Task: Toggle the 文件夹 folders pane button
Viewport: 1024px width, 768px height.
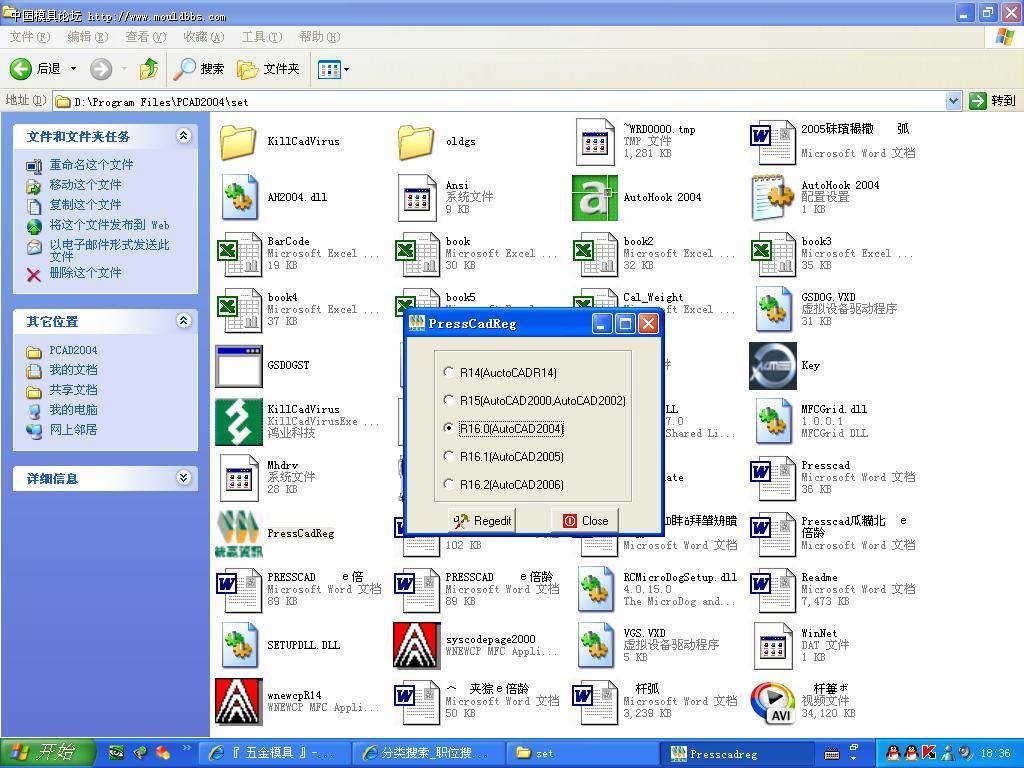Action: point(268,69)
